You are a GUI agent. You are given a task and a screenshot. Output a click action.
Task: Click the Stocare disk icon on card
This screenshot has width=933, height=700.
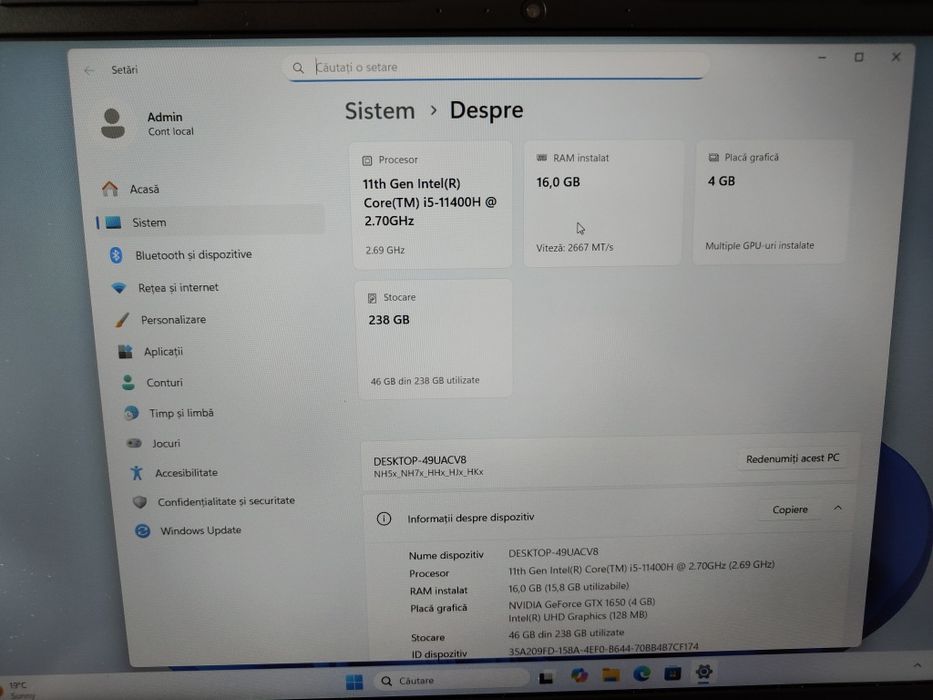coord(372,298)
